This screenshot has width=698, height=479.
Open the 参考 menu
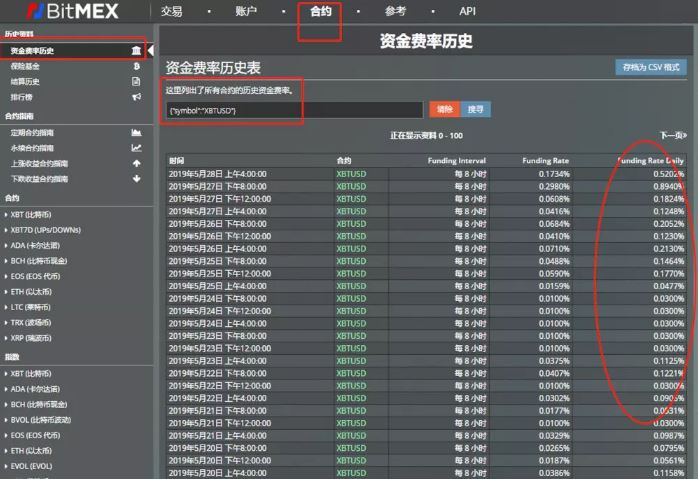[x=395, y=11]
